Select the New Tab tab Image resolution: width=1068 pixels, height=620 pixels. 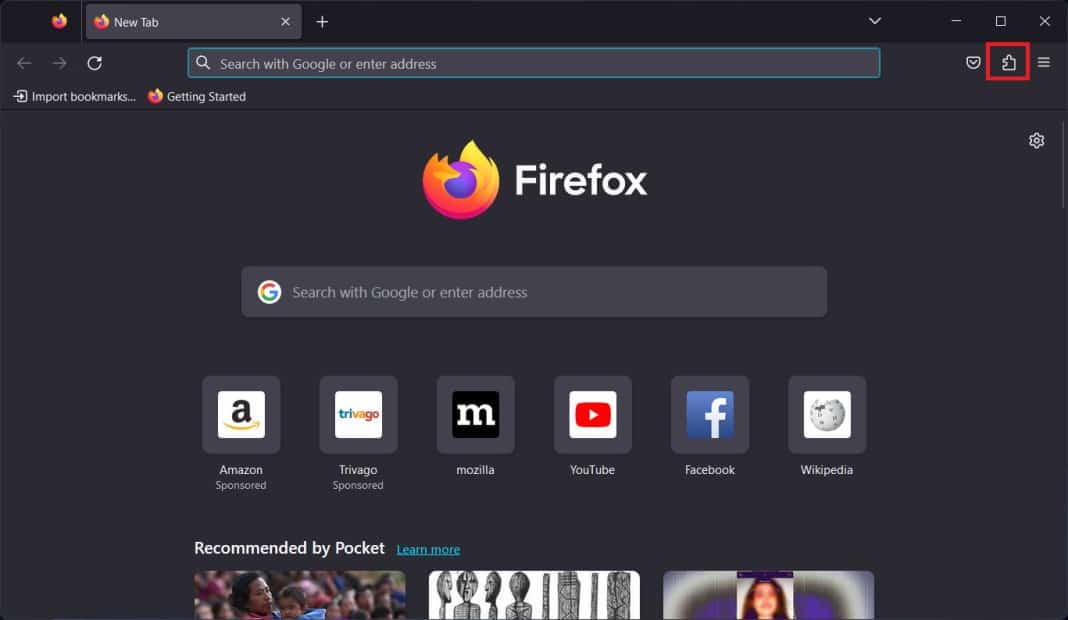180,21
